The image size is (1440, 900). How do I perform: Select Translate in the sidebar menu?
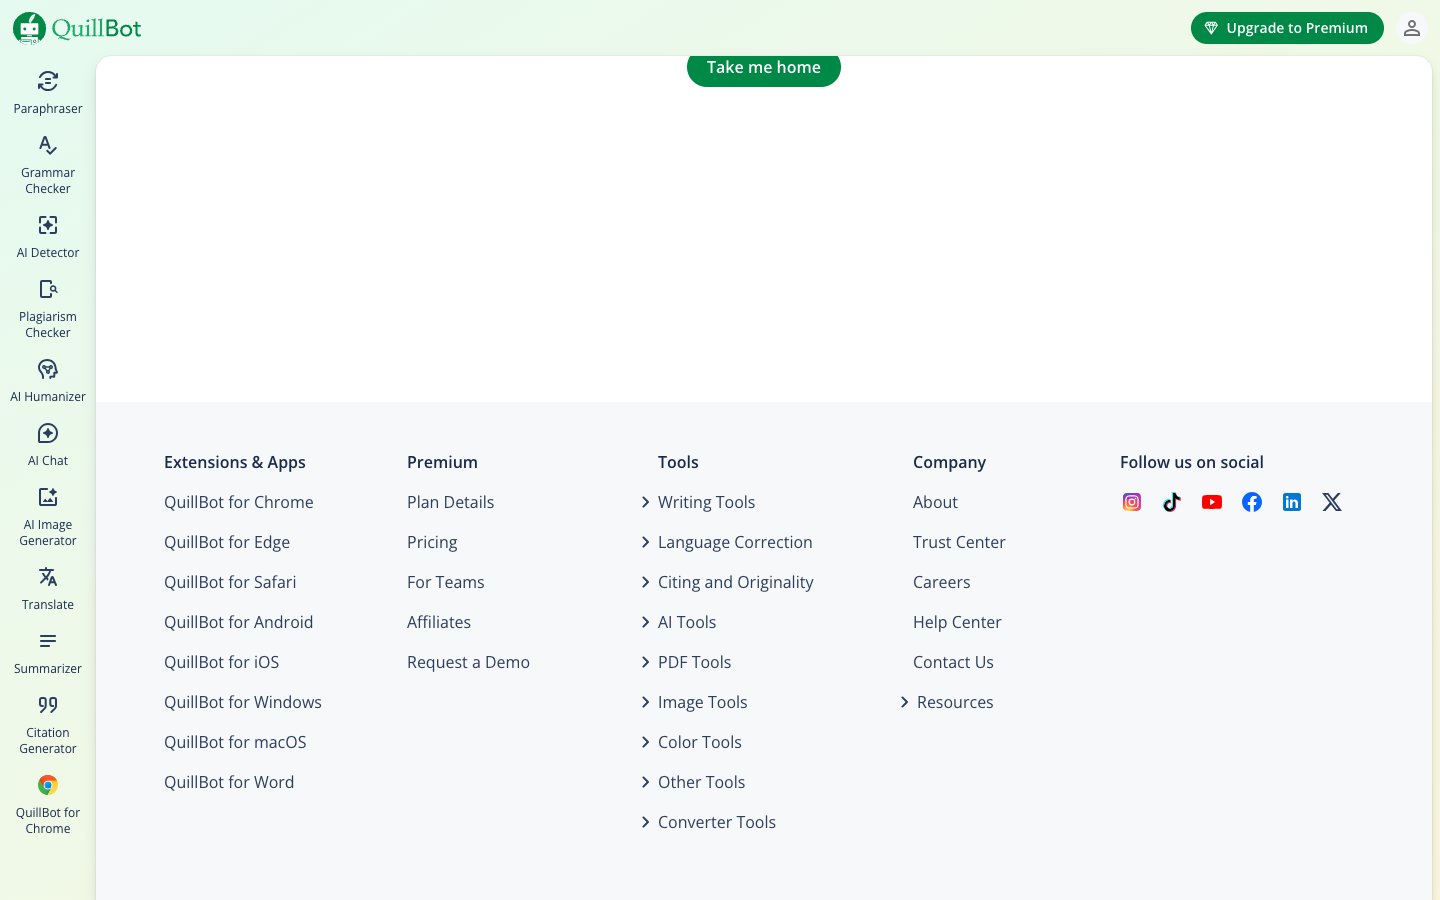(48, 588)
